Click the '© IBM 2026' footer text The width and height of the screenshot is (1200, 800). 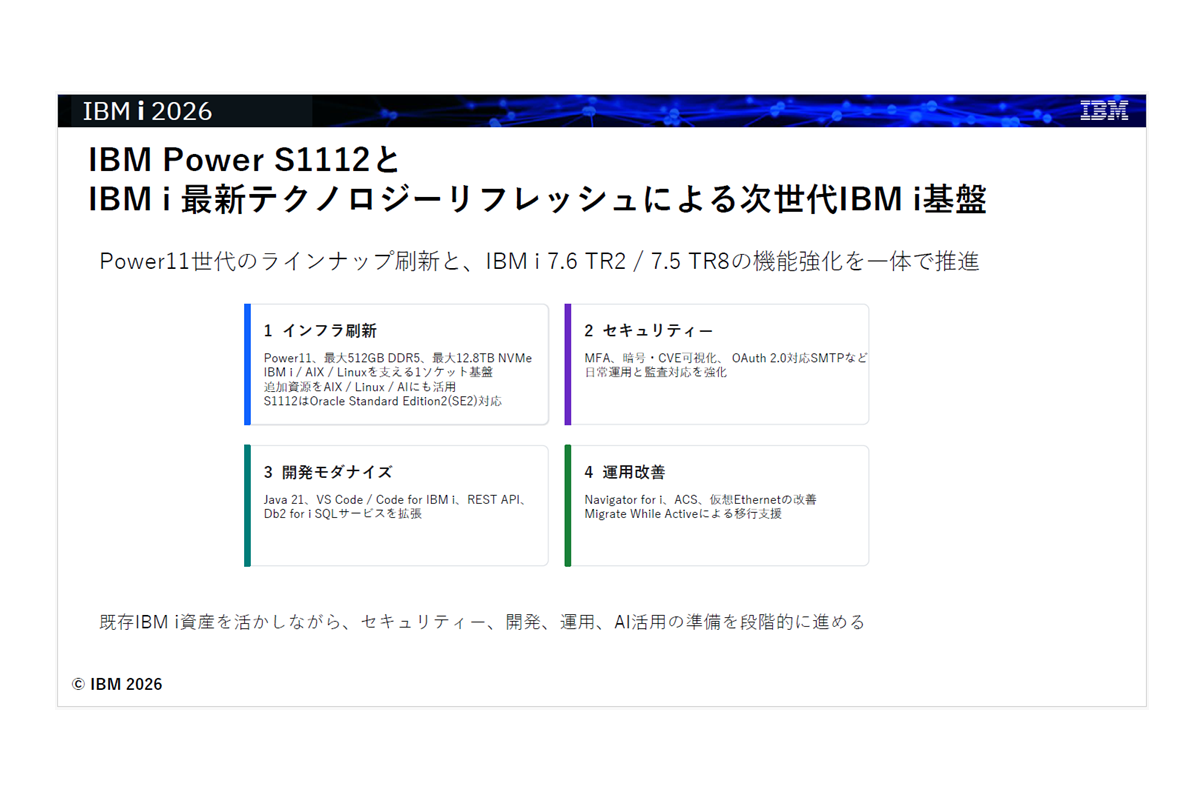pos(117,684)
